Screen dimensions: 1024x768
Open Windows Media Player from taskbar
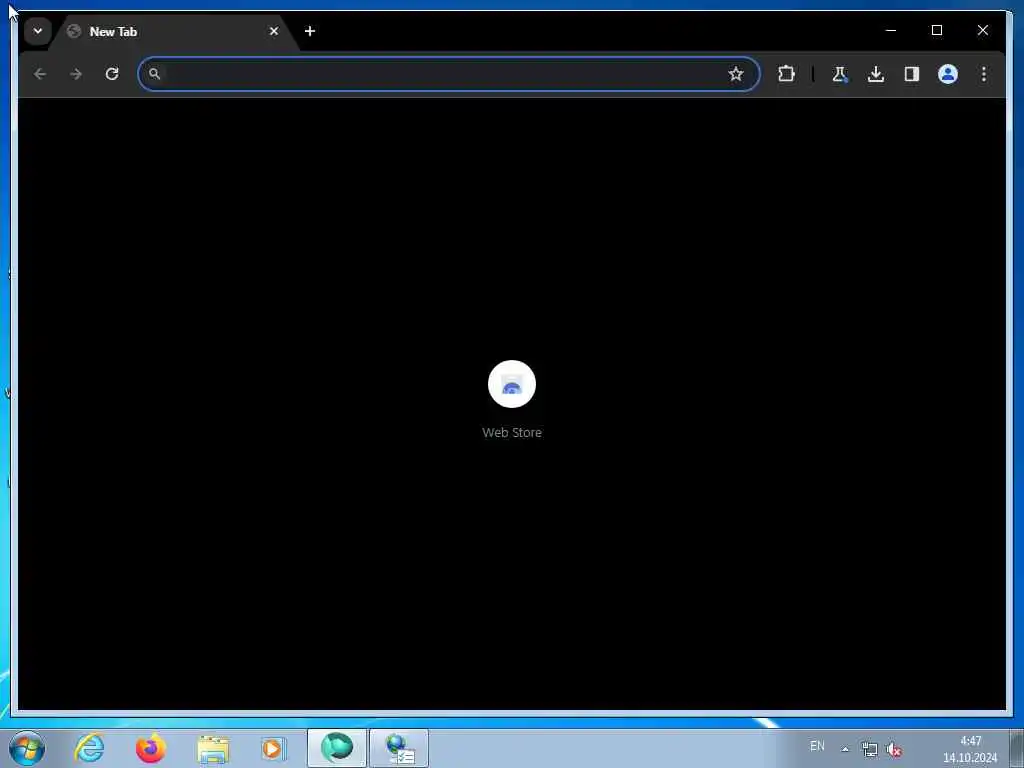click(x=273, y=748)
